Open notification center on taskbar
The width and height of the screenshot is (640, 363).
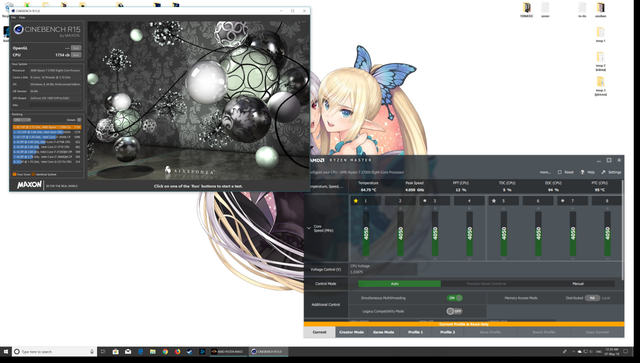625,351
